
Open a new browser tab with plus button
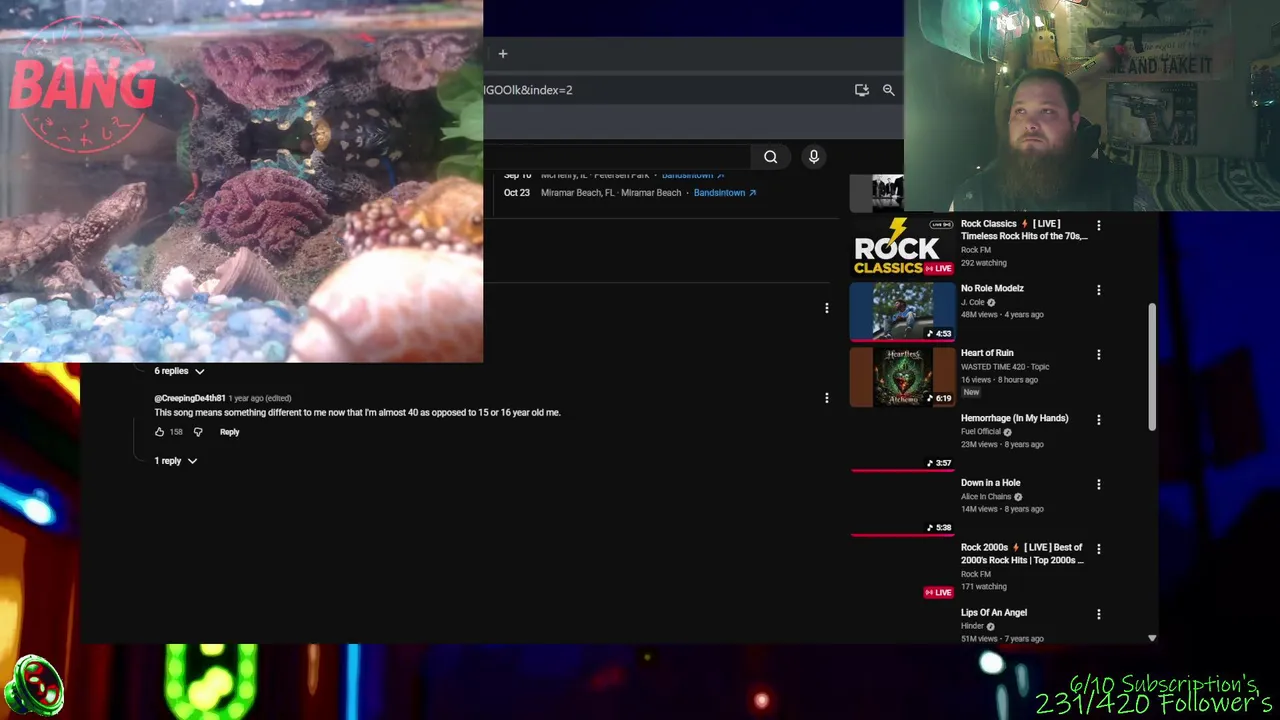click(503, 54)
